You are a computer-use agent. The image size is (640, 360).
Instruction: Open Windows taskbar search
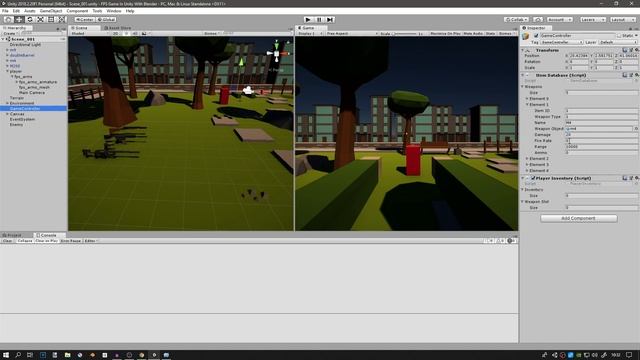18,355
